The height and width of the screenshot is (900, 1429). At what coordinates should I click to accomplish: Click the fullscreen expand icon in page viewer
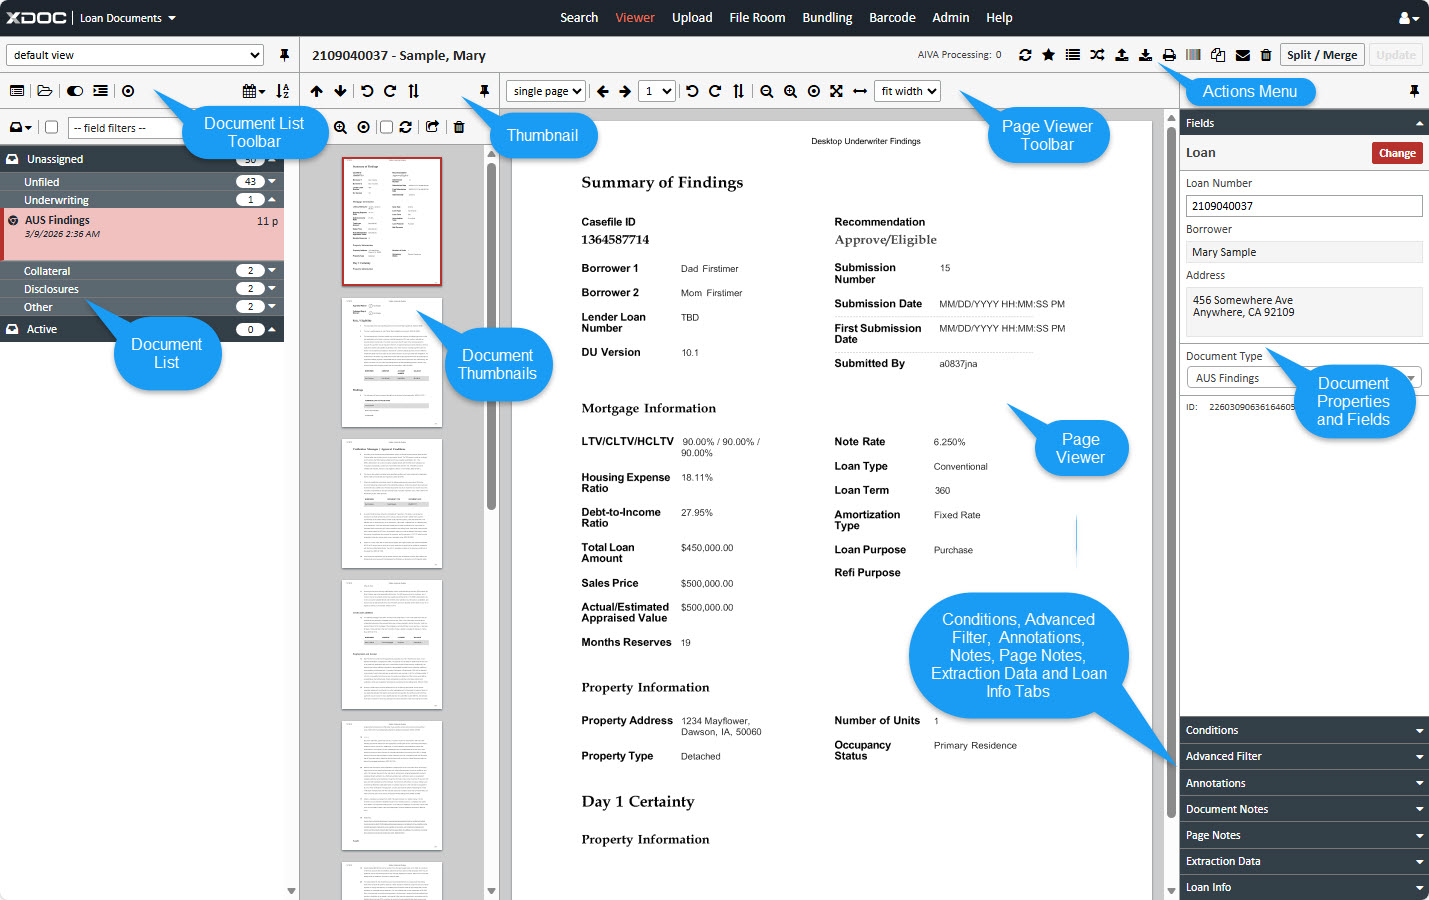pos(836,91)
